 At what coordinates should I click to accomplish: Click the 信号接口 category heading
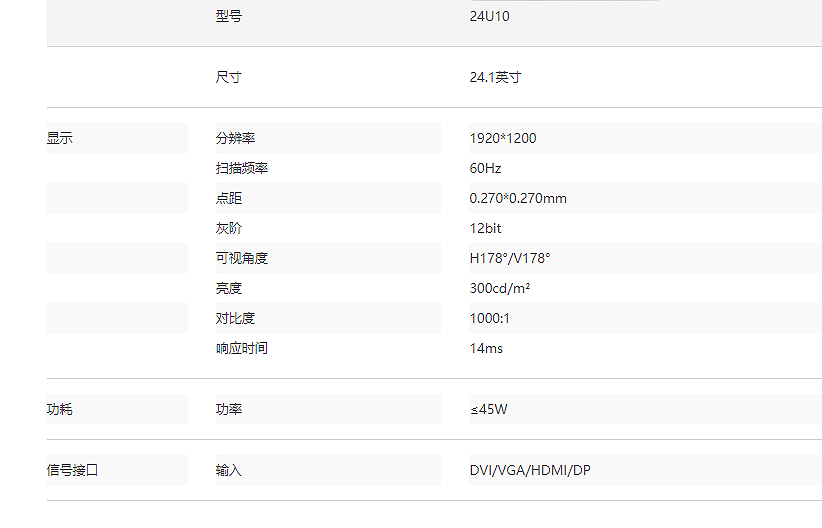(72, 470)
